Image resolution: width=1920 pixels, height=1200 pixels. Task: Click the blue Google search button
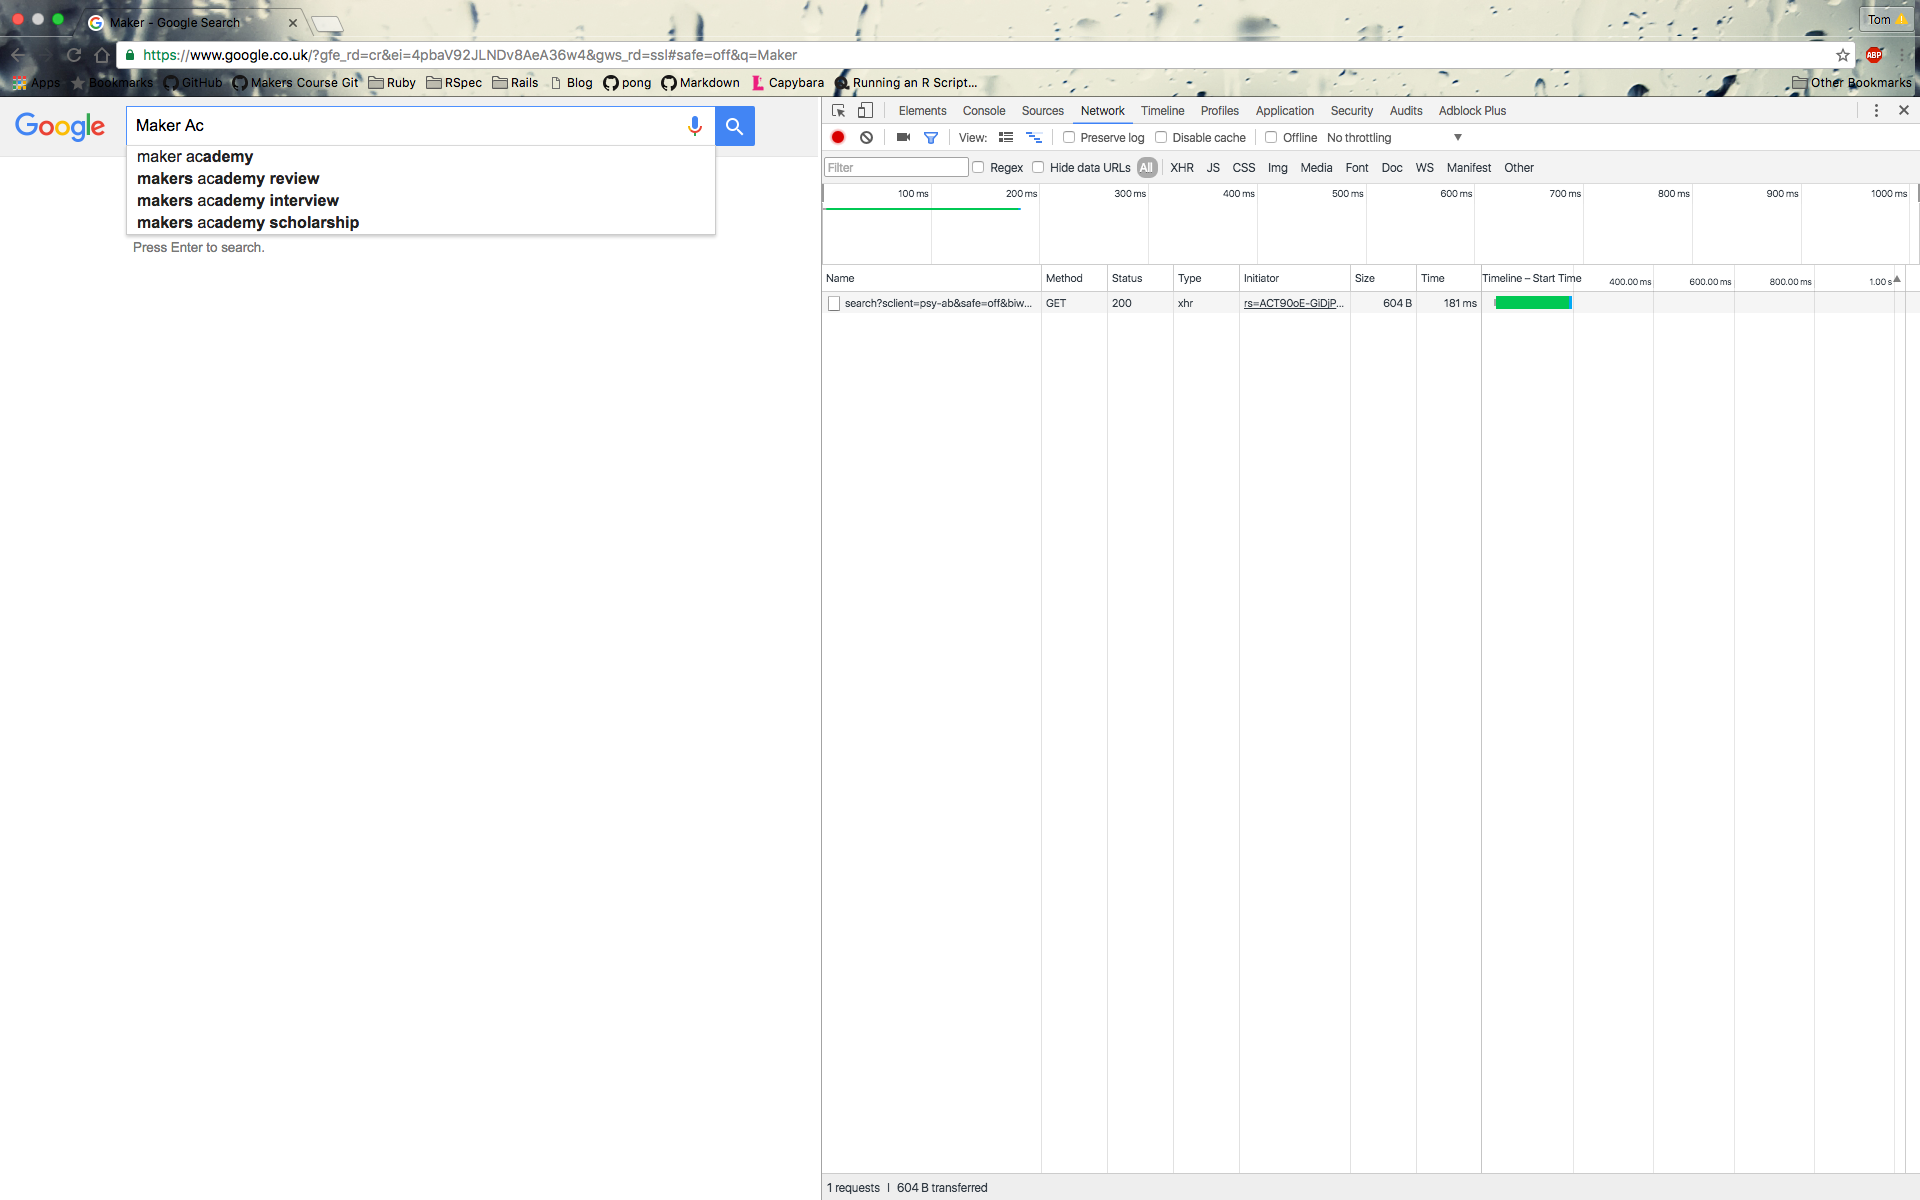pos(735,126)
